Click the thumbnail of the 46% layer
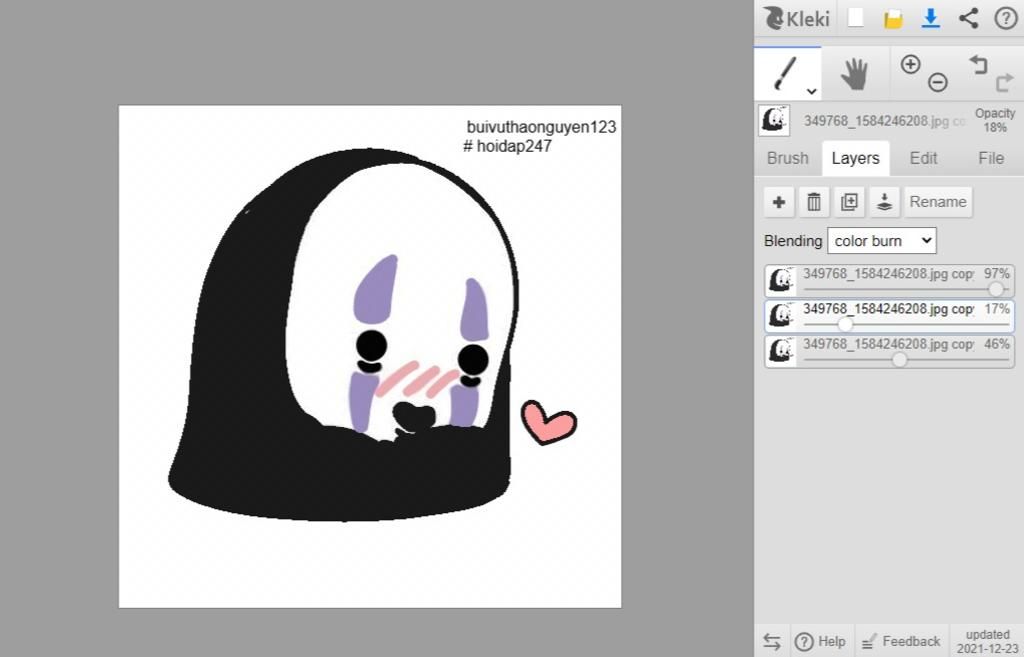The height and width of the screenshot is (657, 1024). coord(781,351)
